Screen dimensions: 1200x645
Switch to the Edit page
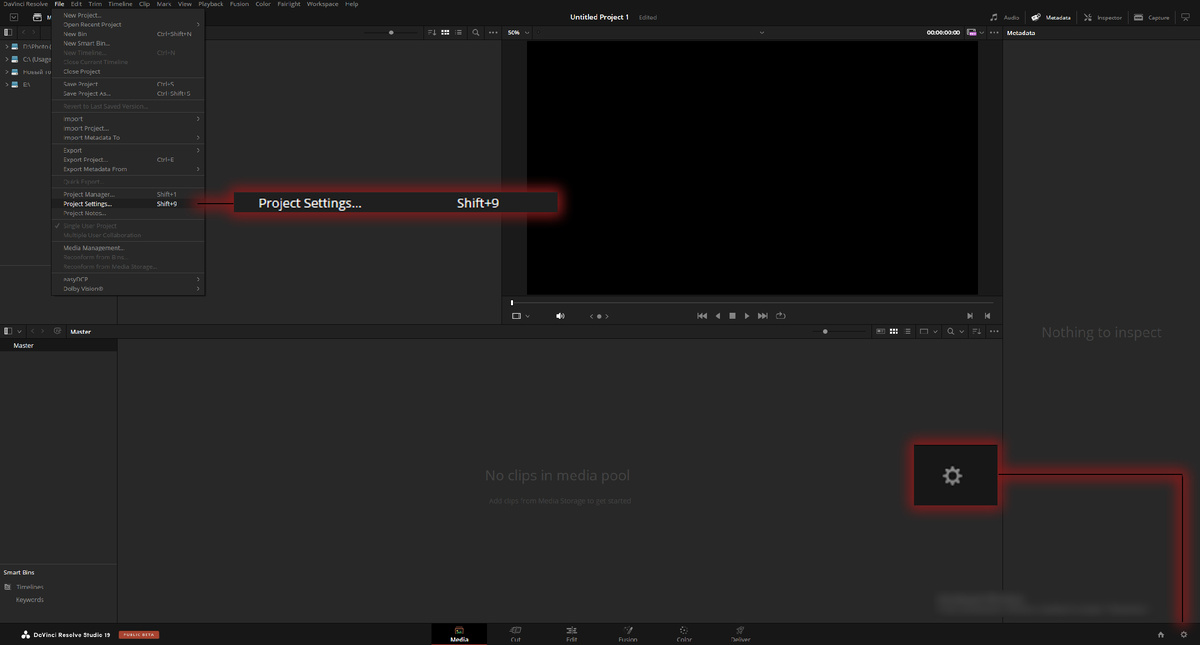click(571, 634)
